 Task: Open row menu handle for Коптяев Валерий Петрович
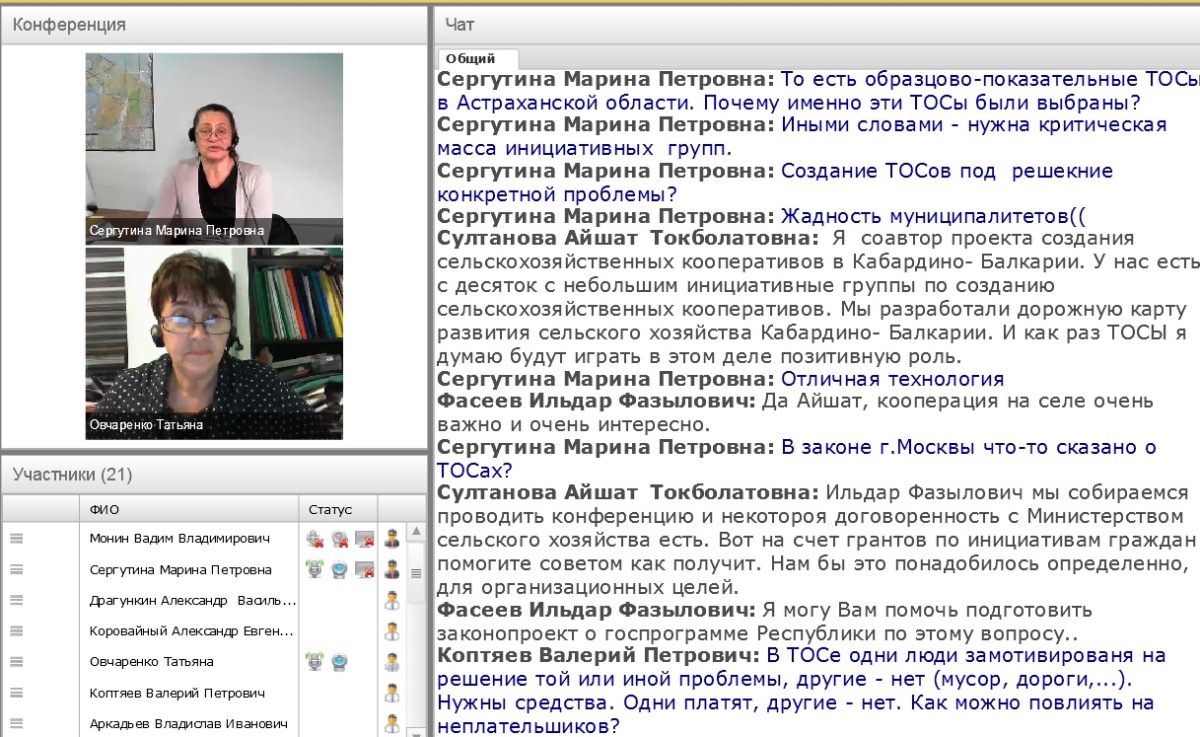click(16, 692)
